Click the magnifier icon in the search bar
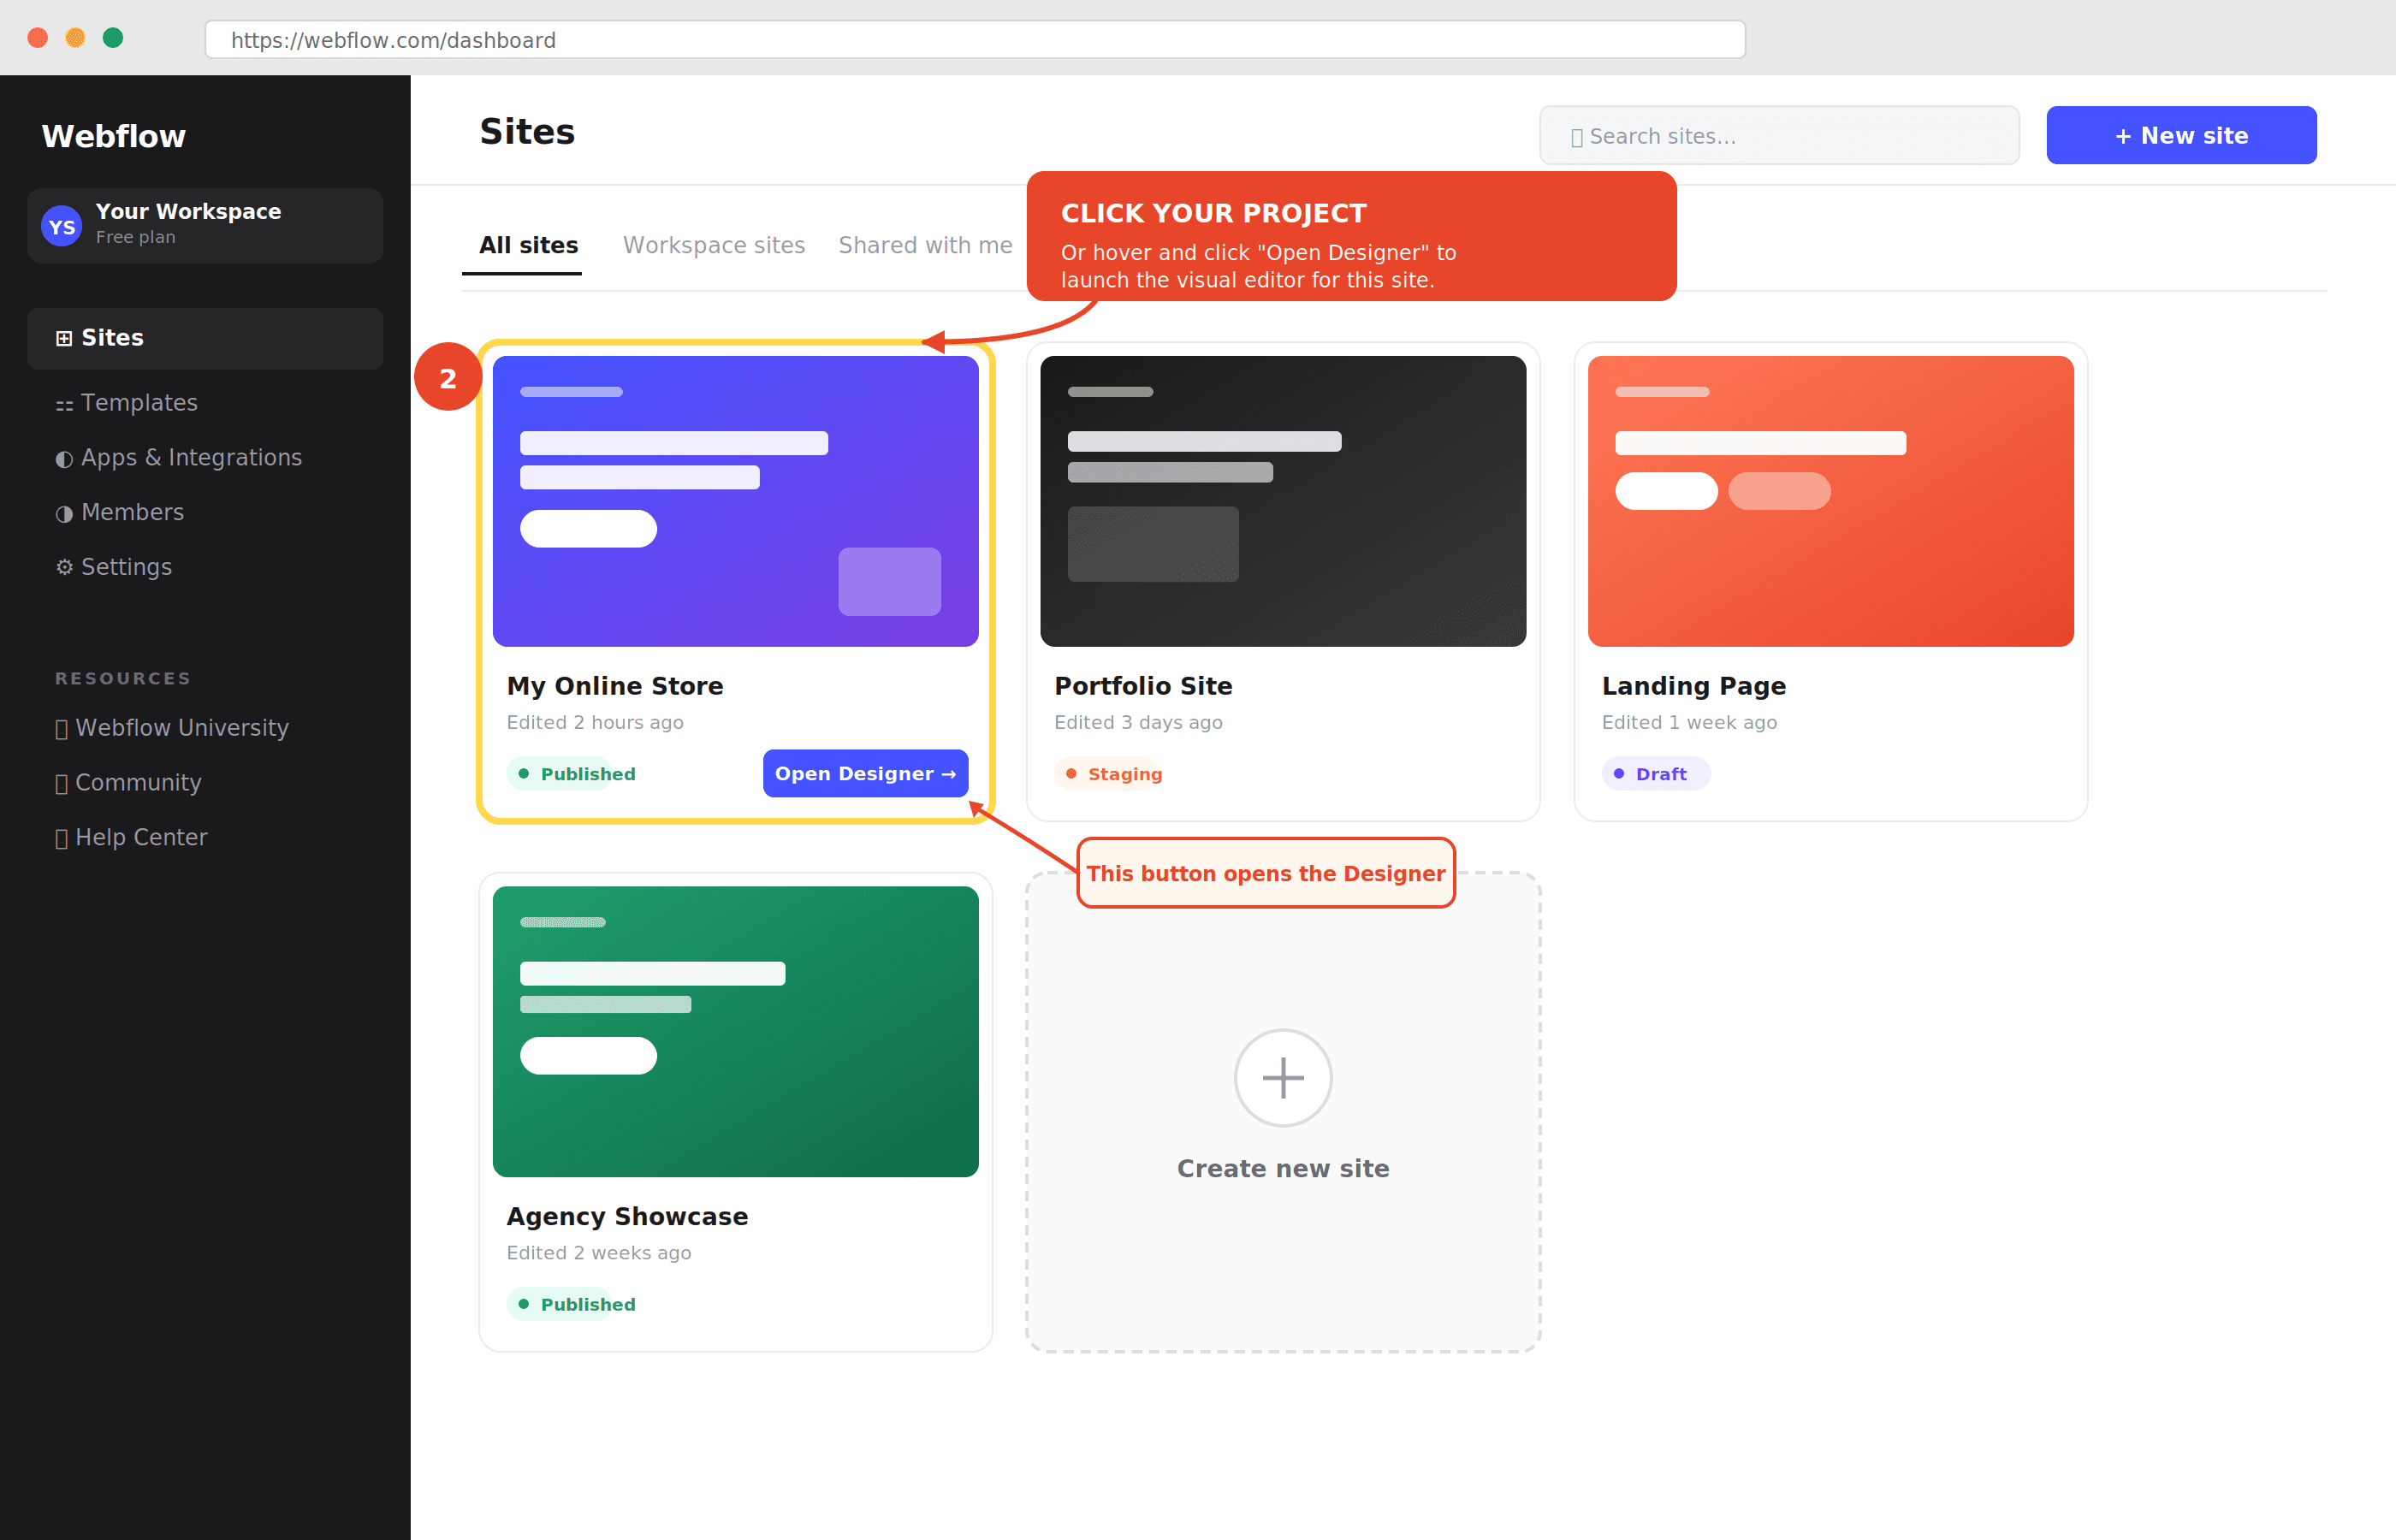This screenshot has height=1540, width=2396. pyautogui.click(x=1577, y=135)
